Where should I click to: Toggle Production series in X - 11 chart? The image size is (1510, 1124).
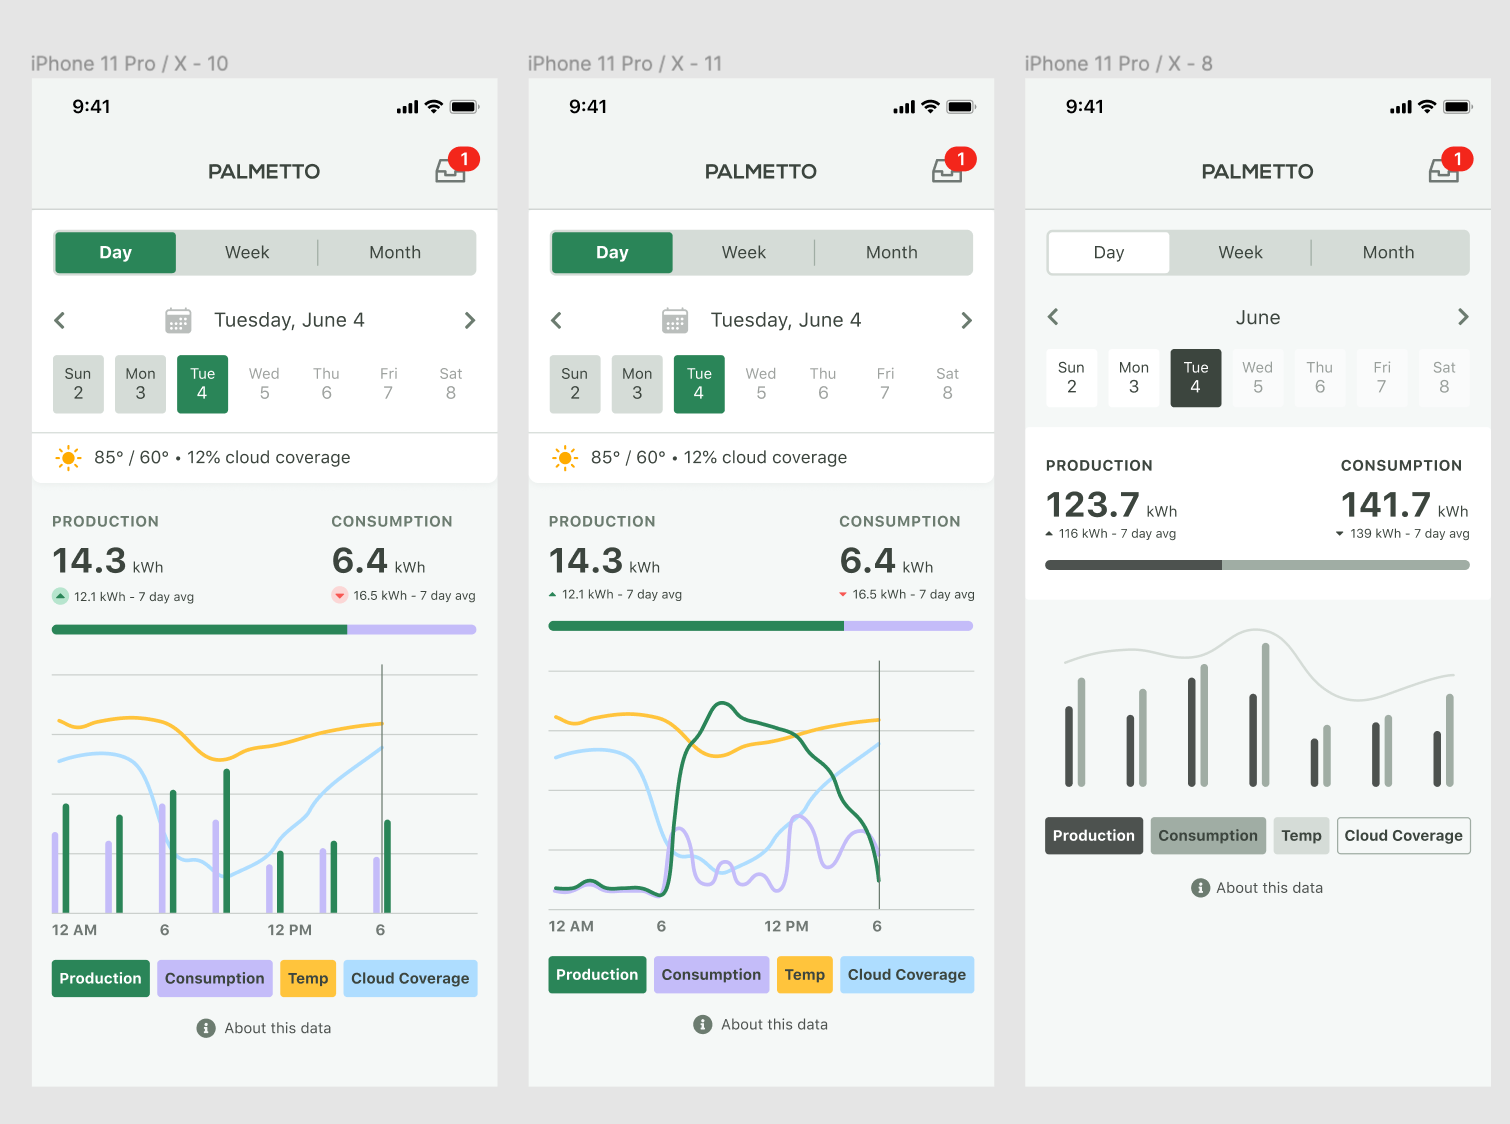pos(597,975)
